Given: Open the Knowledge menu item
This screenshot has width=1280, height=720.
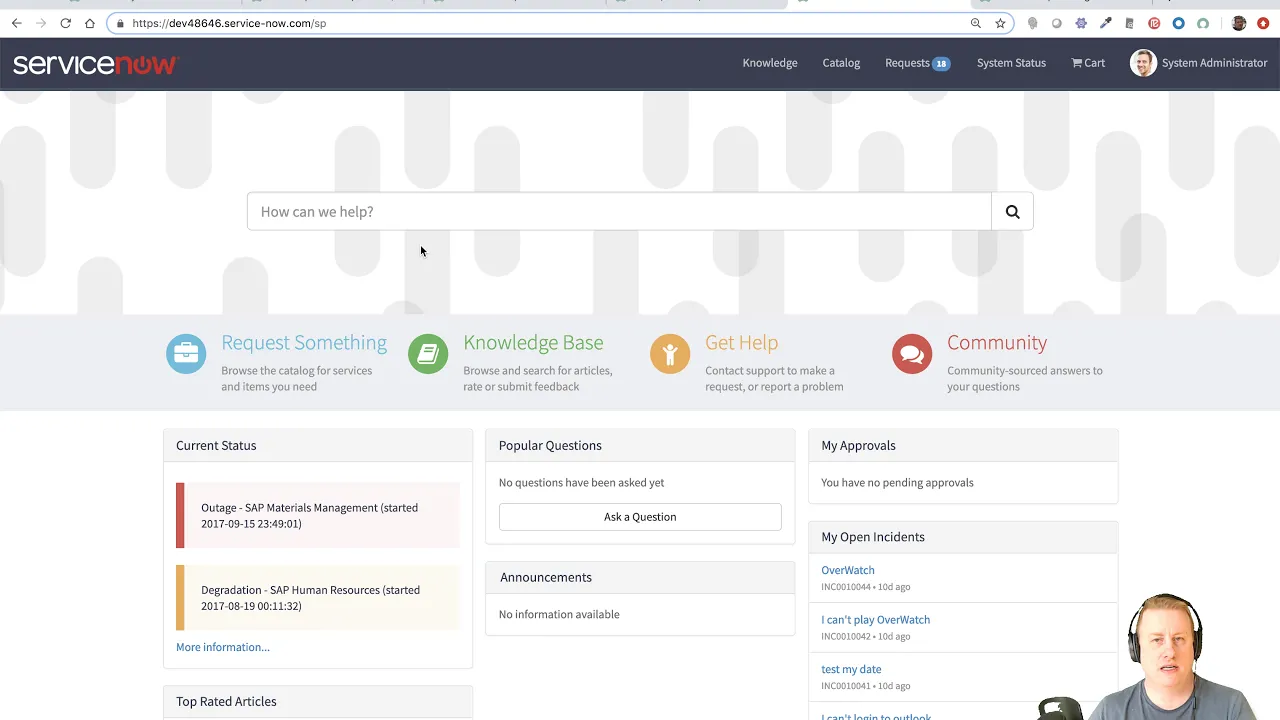Looking at the screenshot, I should click(770, 62).
